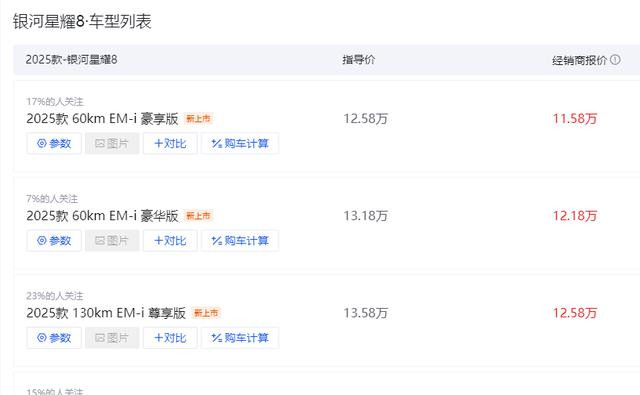Click the 新上市 tag next to 豪享版
The height and width of the screenshot is (395, 640).
(x=198, y=119)
